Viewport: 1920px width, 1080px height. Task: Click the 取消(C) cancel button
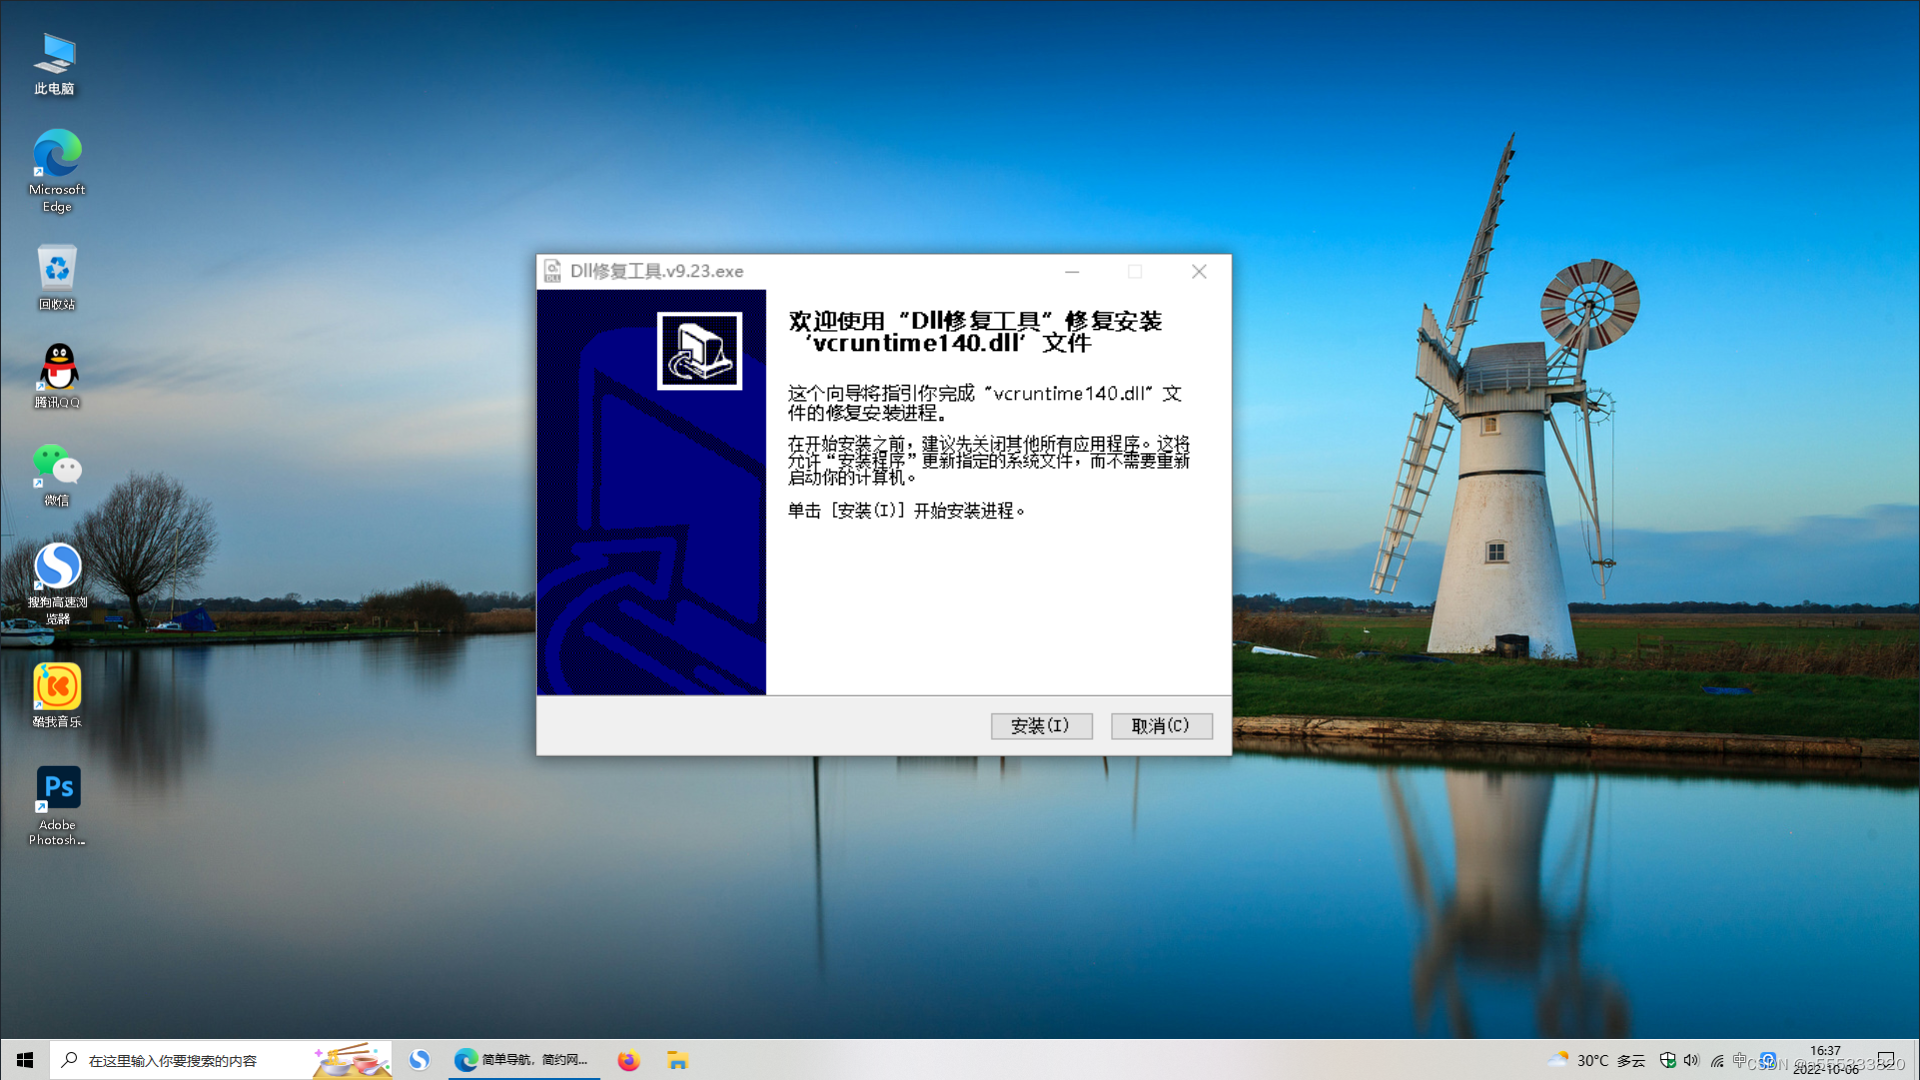pyautogui.click(x=1161, y=726)
